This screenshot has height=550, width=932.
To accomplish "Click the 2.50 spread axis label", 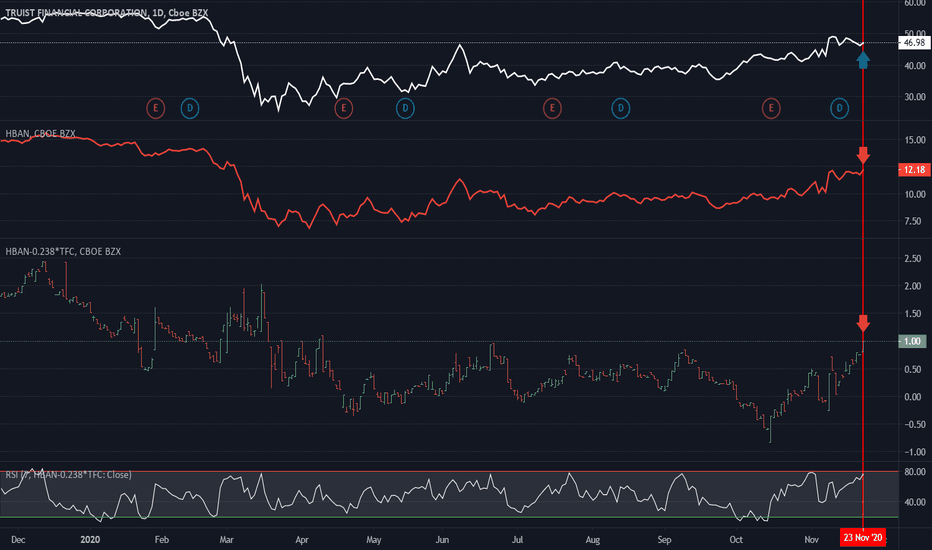I will tap(912, 259).
